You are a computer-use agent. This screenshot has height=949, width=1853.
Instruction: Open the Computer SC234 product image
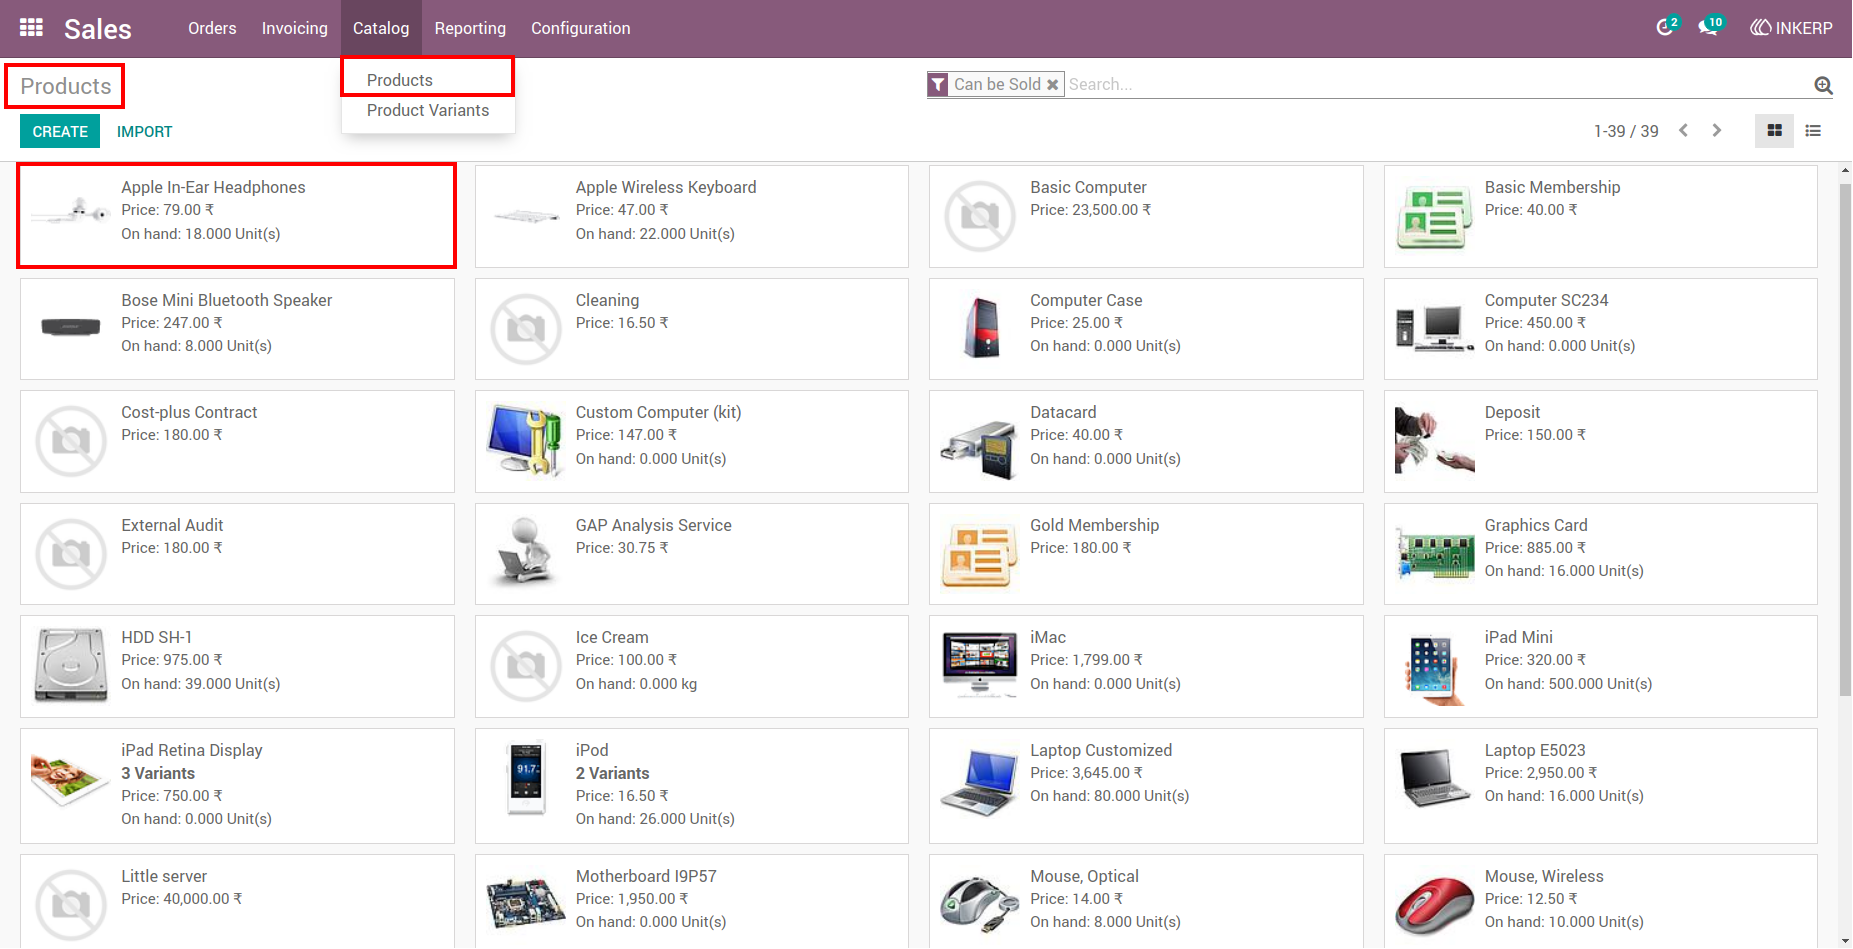[1434, 328]
